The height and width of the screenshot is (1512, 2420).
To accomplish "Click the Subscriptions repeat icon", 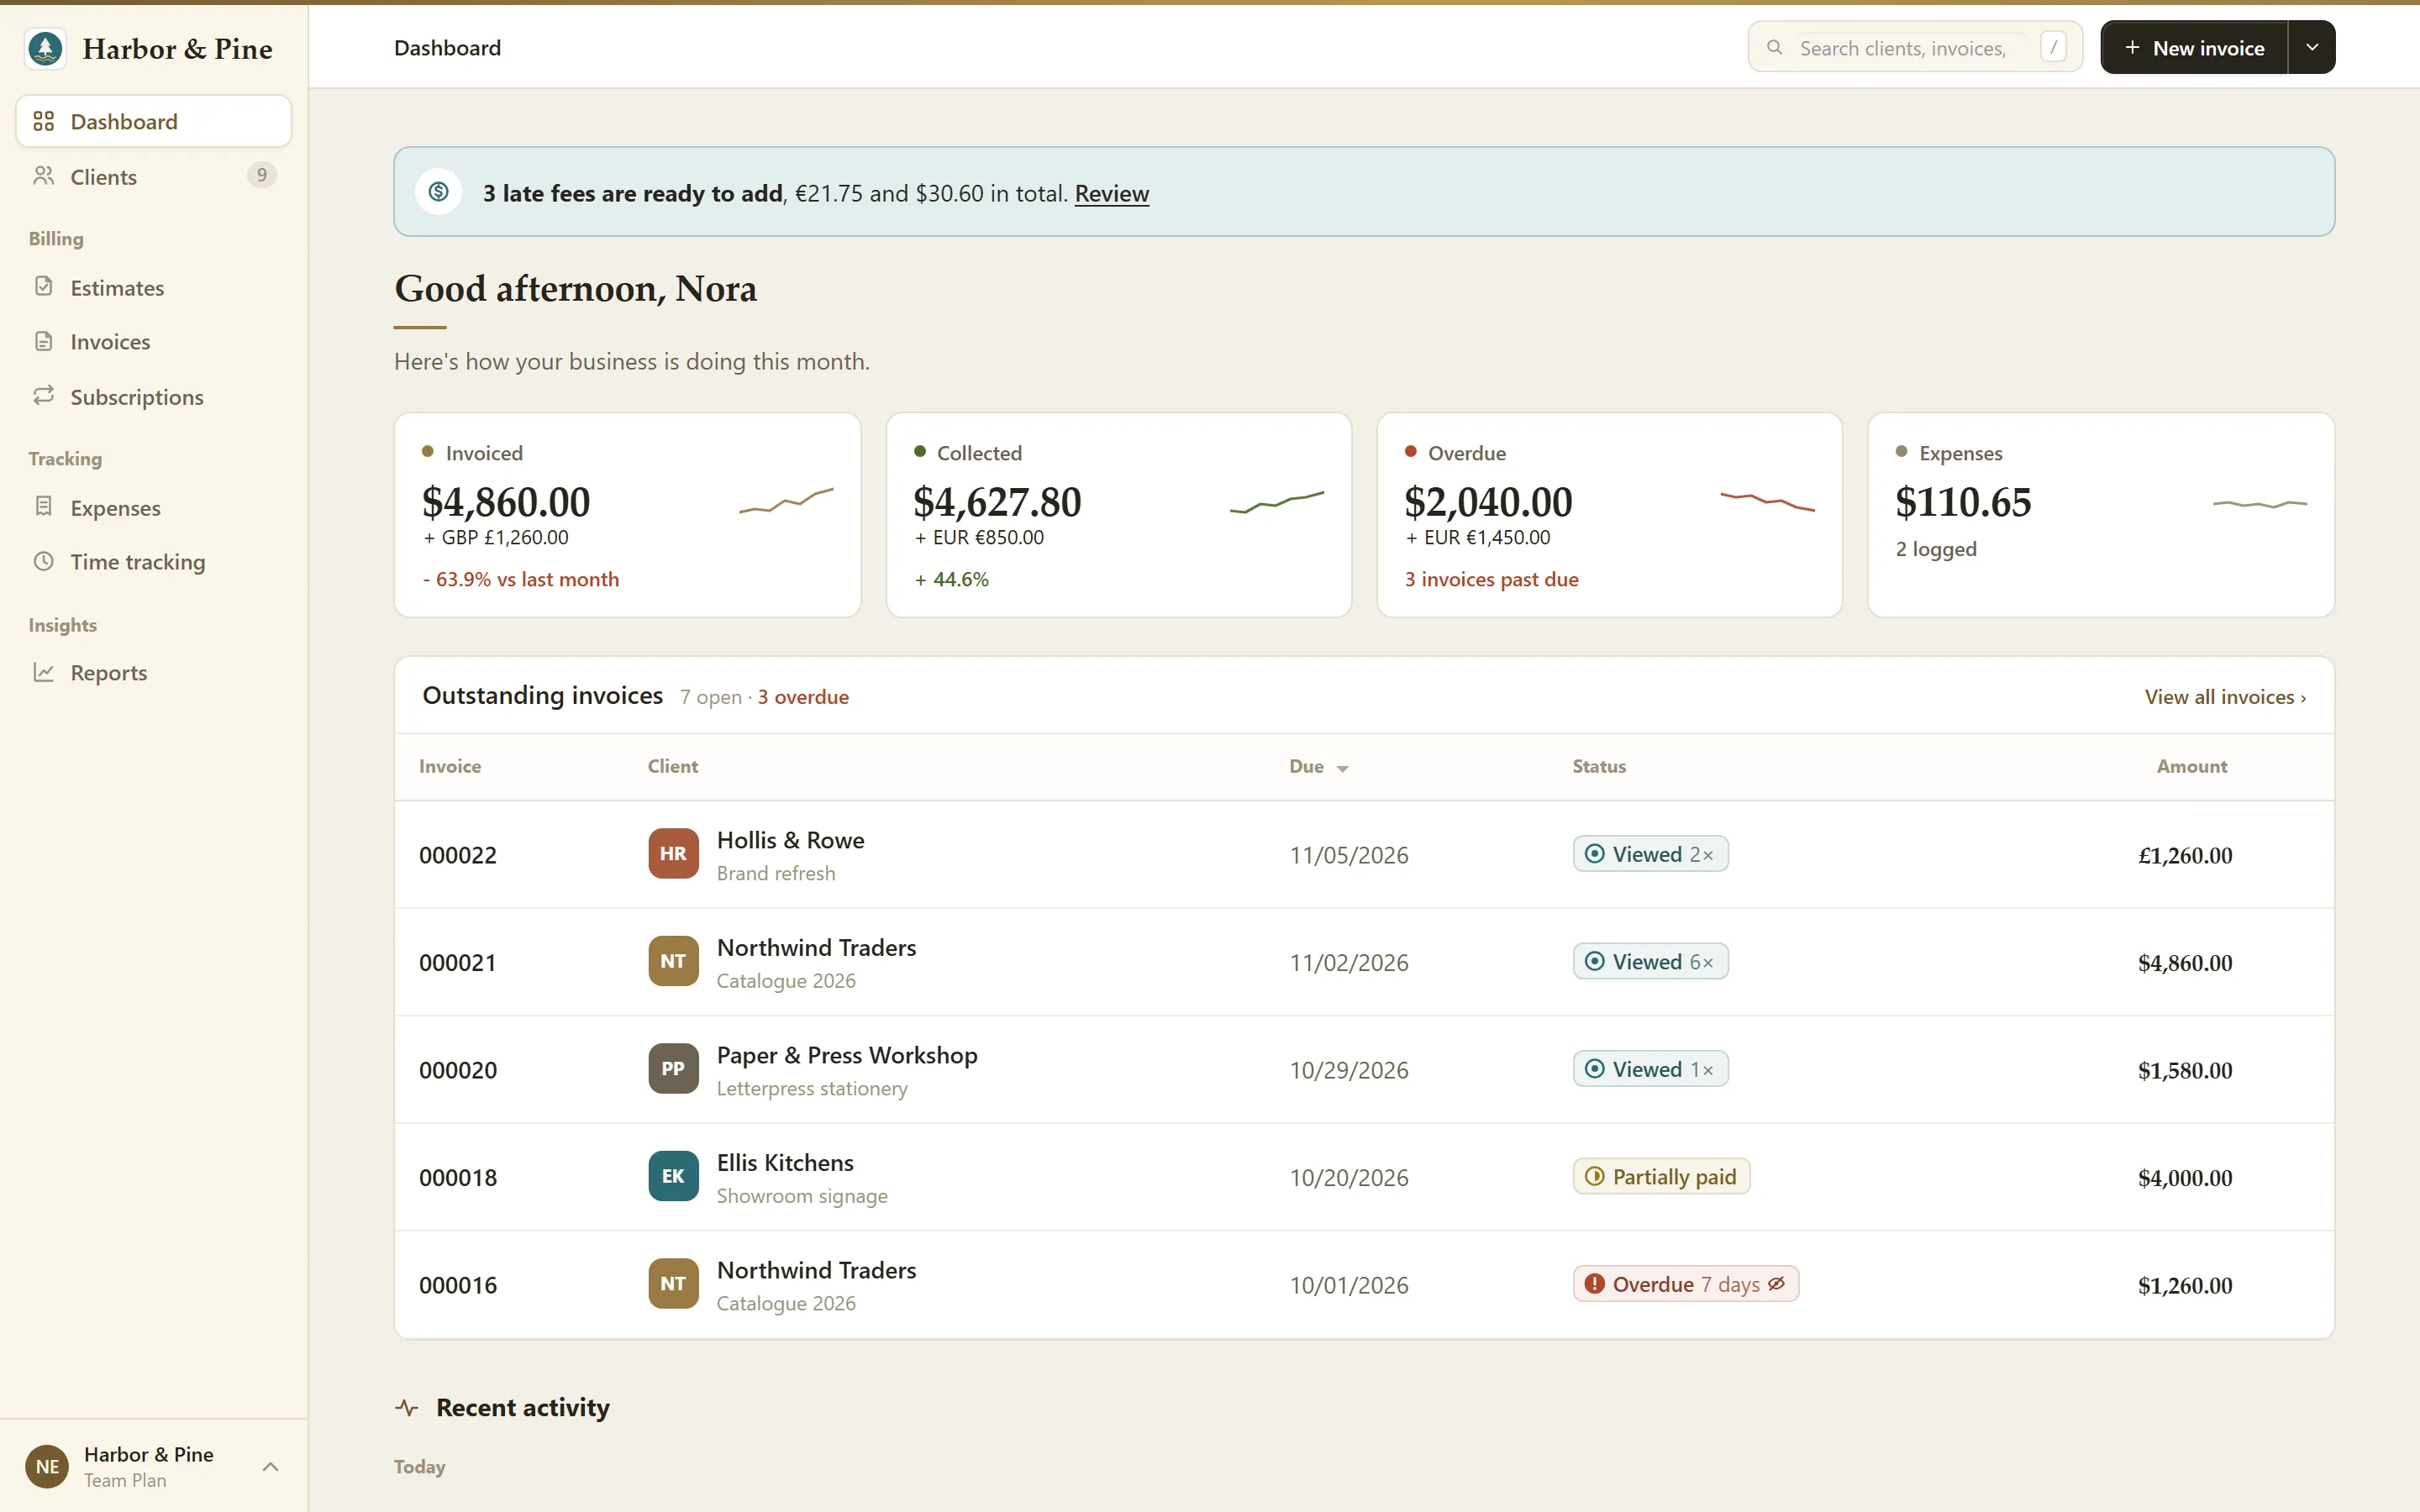I will pyautogui.click(x=43, y=396).
